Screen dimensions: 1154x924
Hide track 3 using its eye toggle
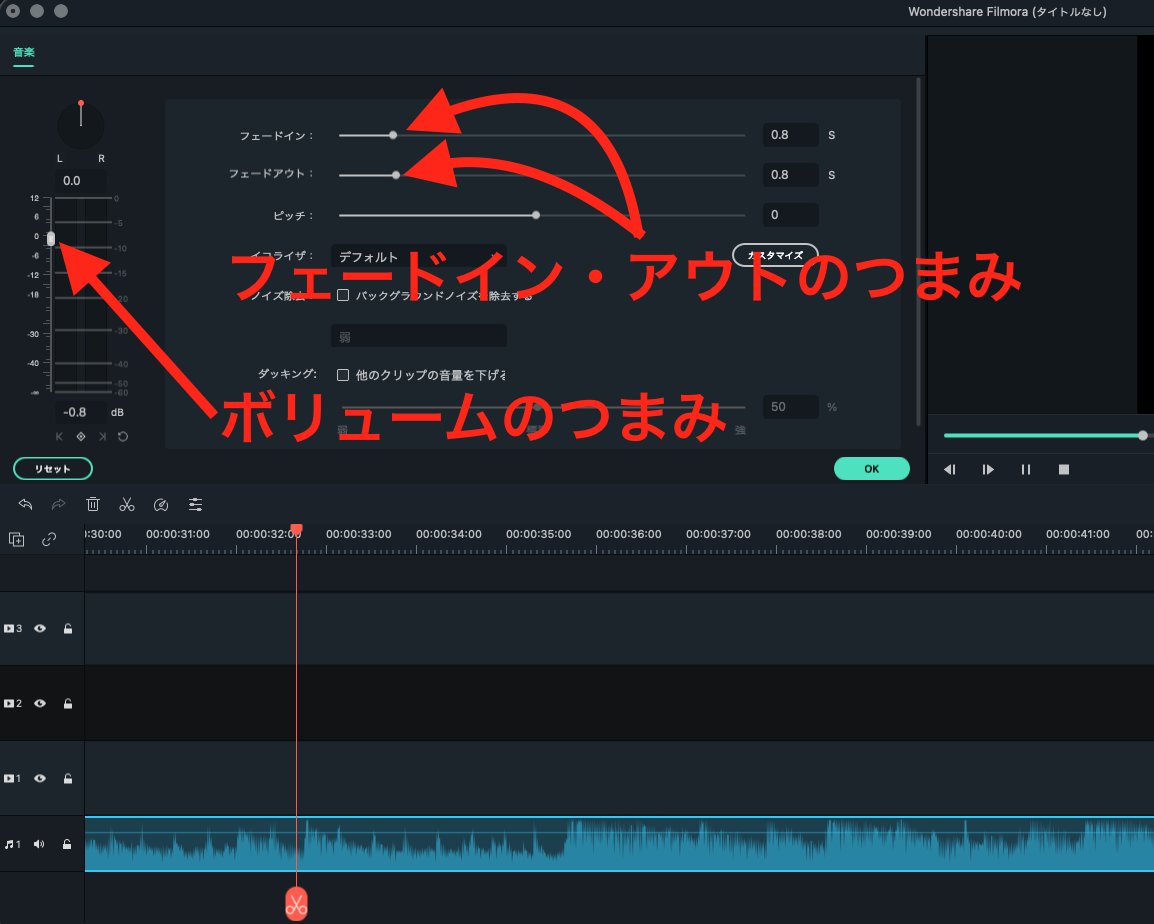click(x=38, y=628)
